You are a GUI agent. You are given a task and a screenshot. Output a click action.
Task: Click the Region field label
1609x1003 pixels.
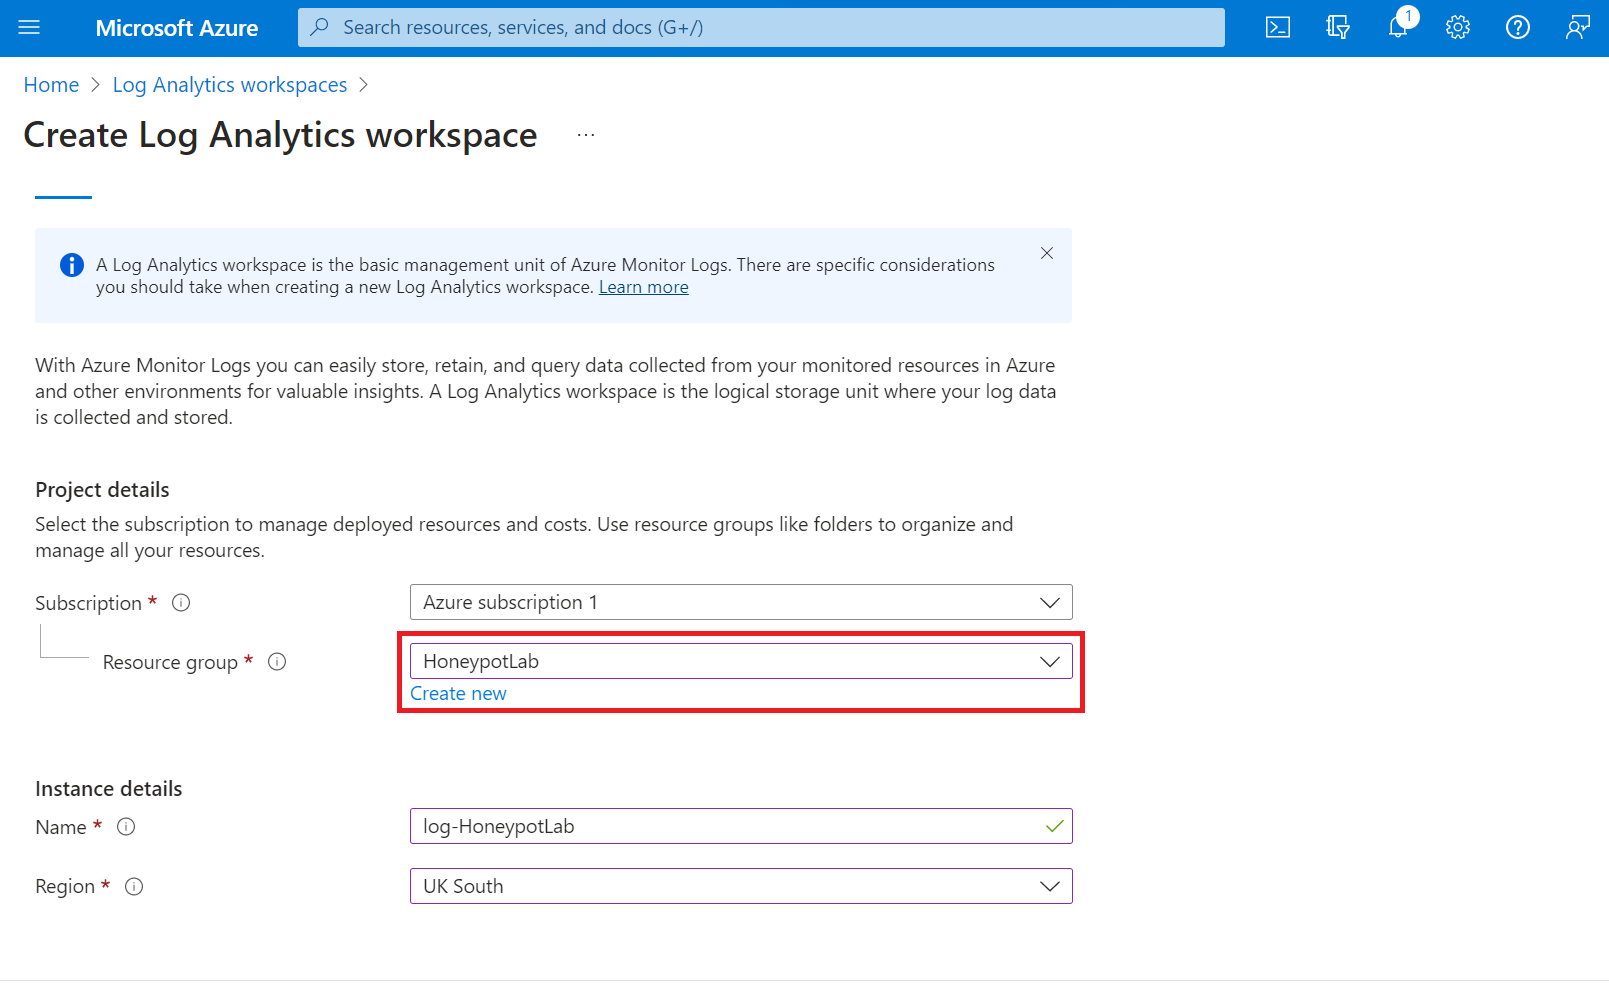tap(65, 886)
